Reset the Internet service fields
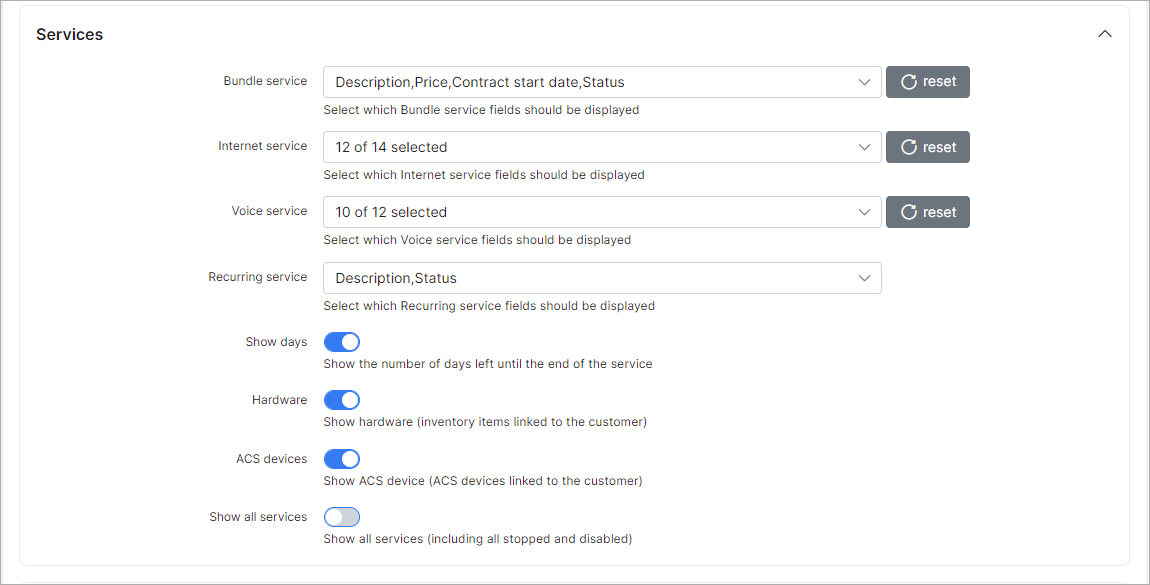1150x585 pixels. (927, 147)
